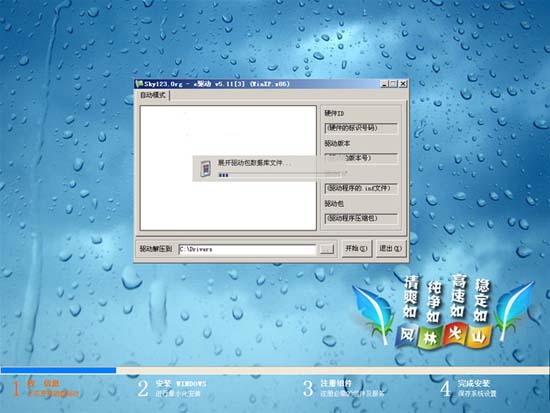Click the driver database file icon
Viewport: 550px width, 413px height.
pos(206,168)
